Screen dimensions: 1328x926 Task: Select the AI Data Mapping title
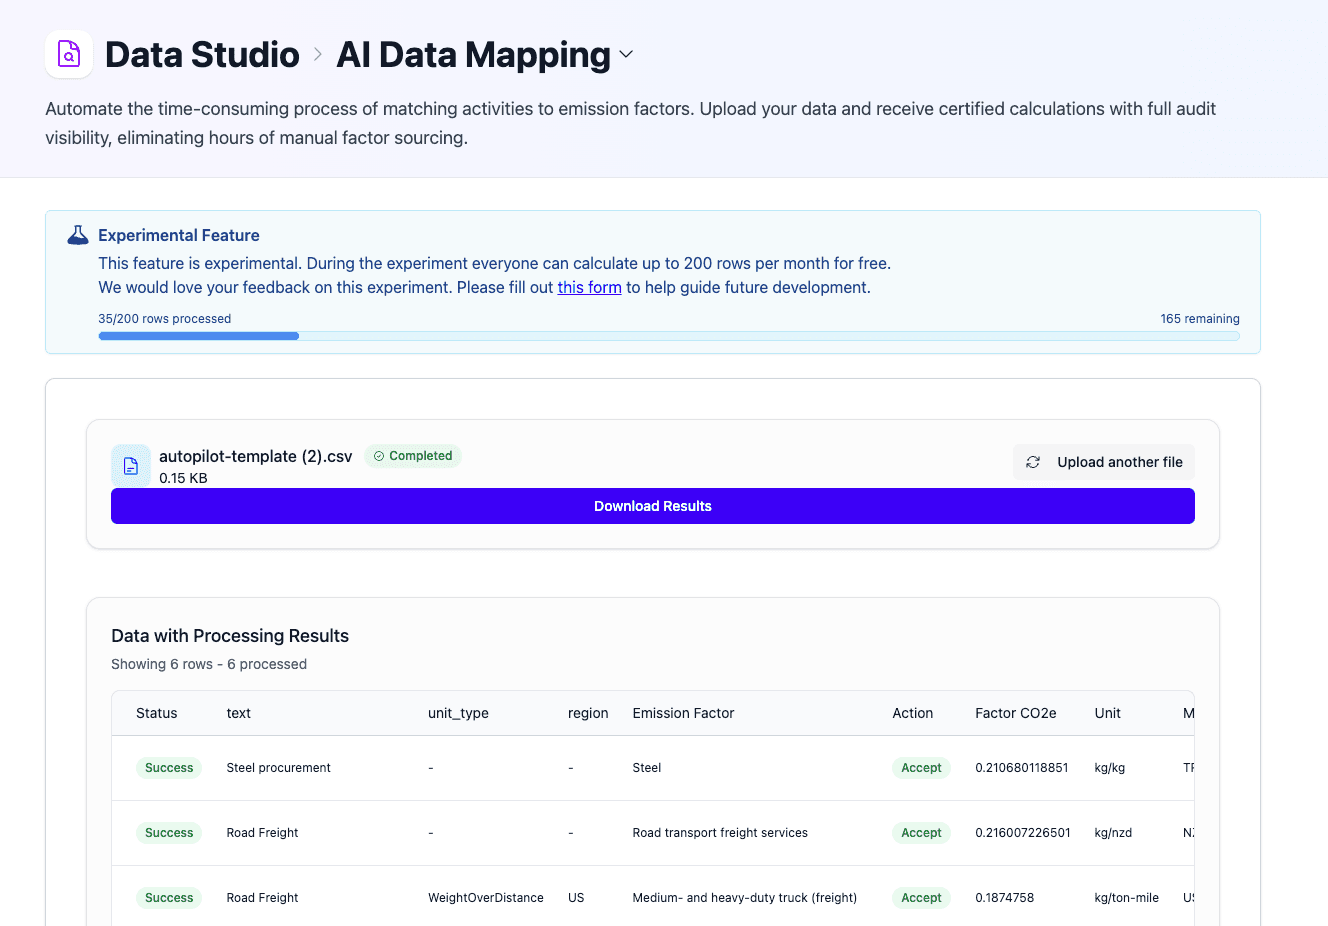click(x=473, y=54)
